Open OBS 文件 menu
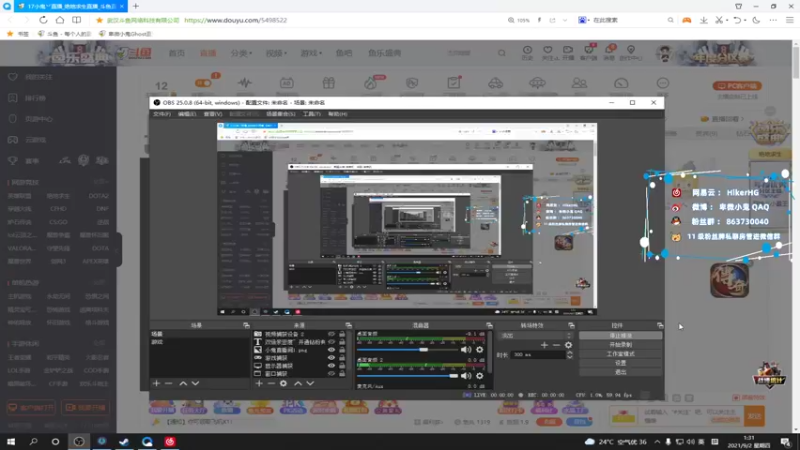Image resolution: width=800 pixels, height=450 pixels. [x=162, y=114]
